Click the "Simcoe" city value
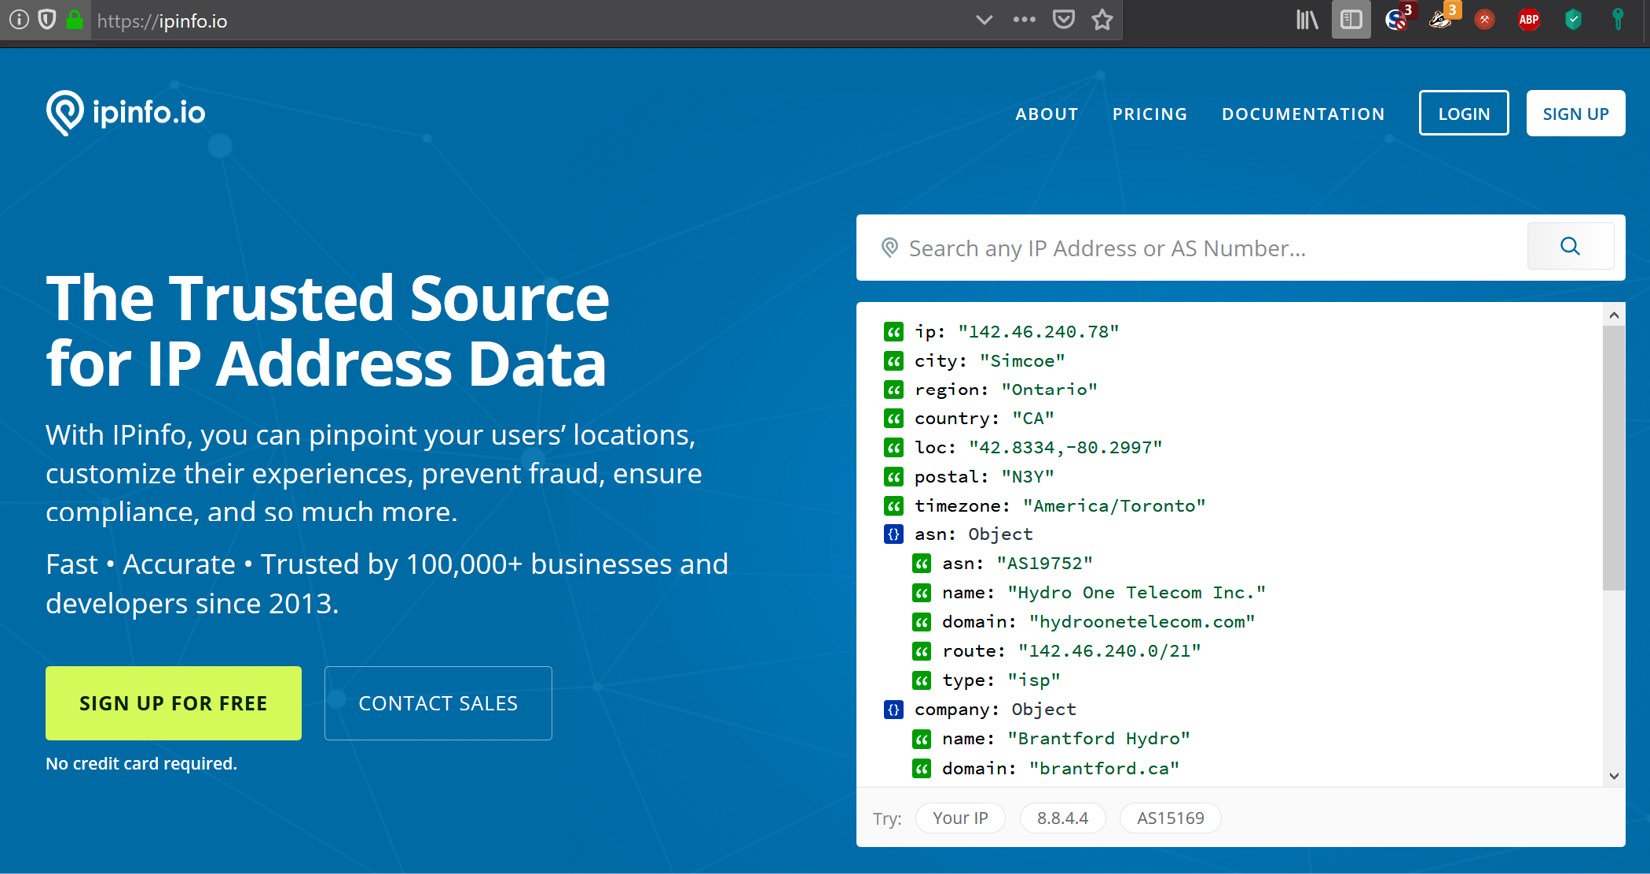This screenshot has width=1650, height=874. [x=1022, y=360]
